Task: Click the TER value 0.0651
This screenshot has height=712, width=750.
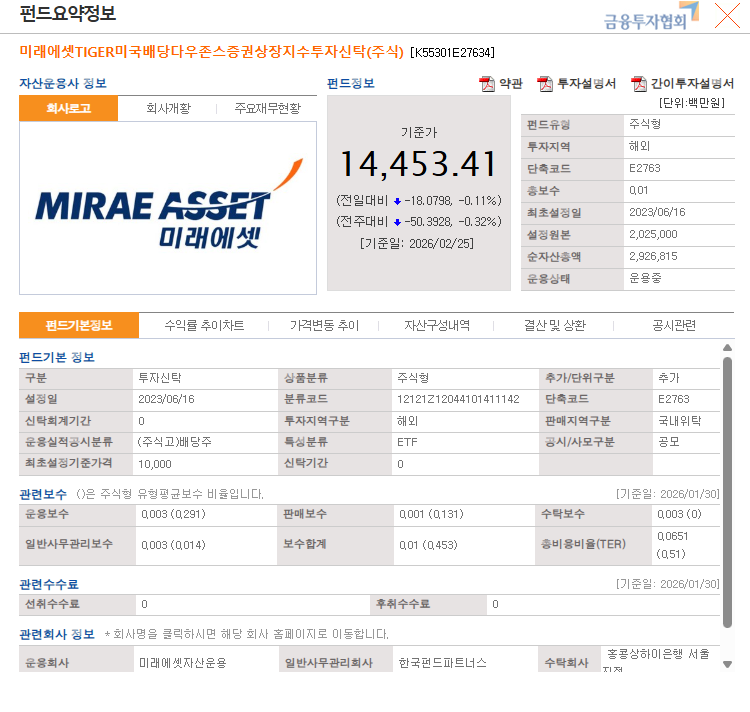Action: tap(673, 537)
